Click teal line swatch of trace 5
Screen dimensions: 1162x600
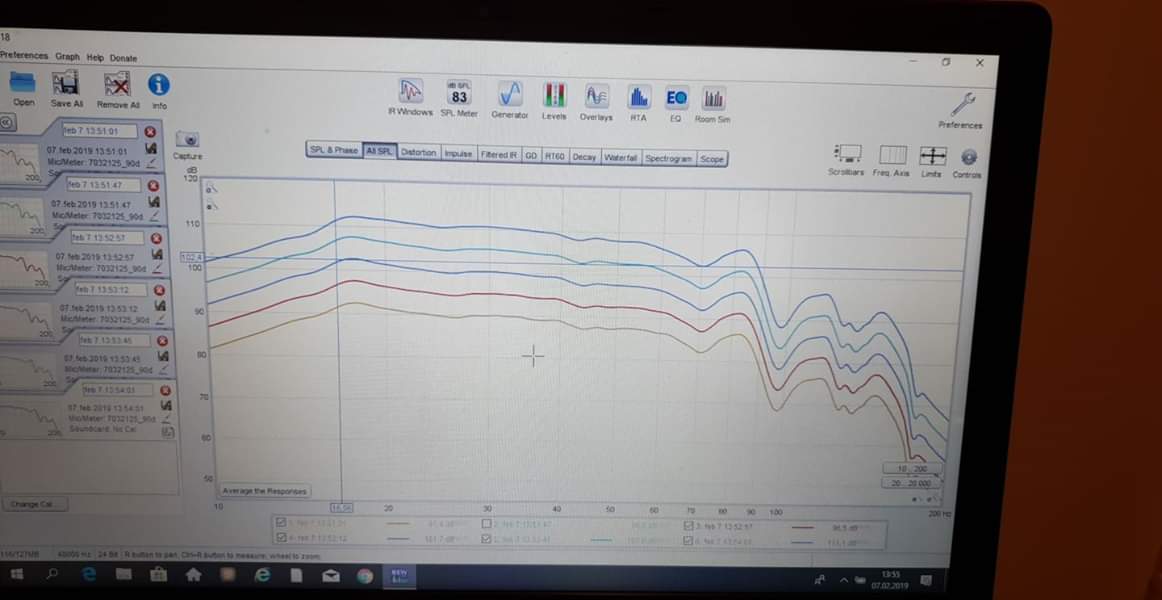601,540
